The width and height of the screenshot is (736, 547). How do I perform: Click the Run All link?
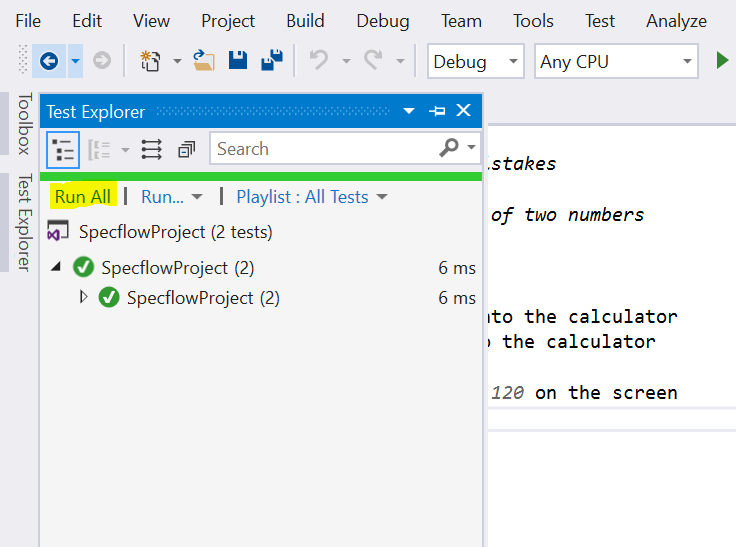click(x=83, y=197)
